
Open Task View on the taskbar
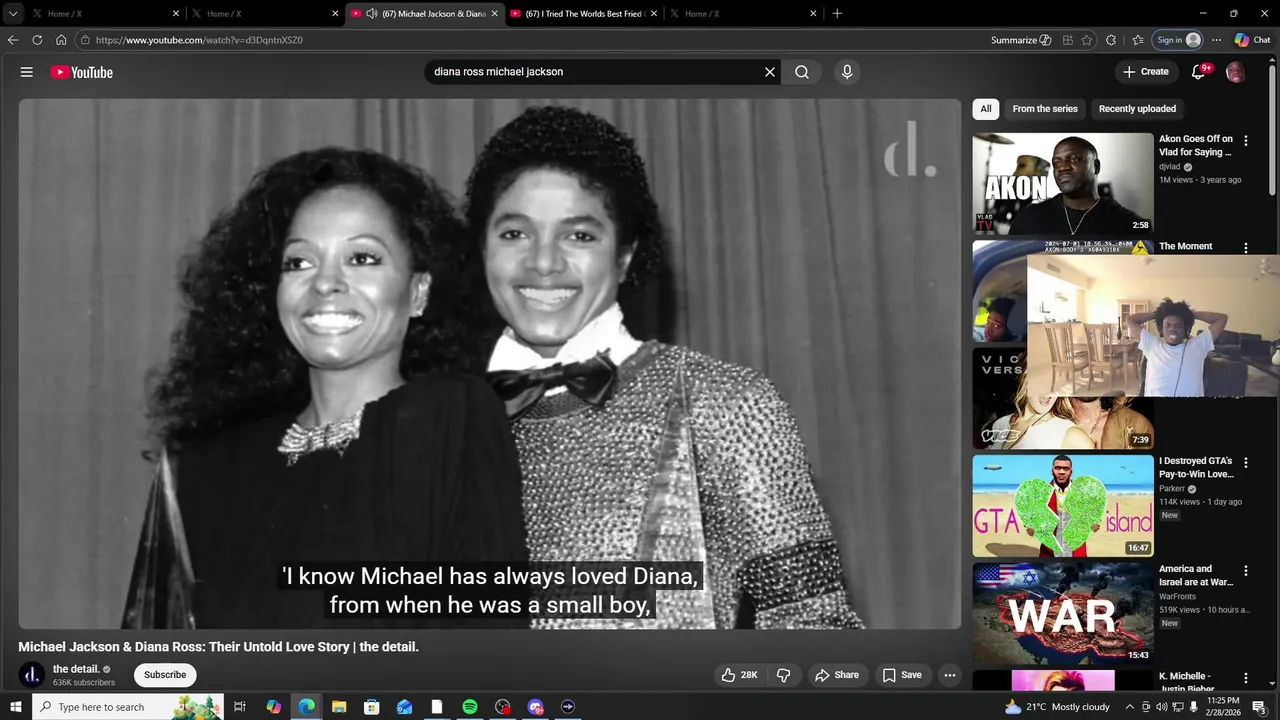[240, 707]
